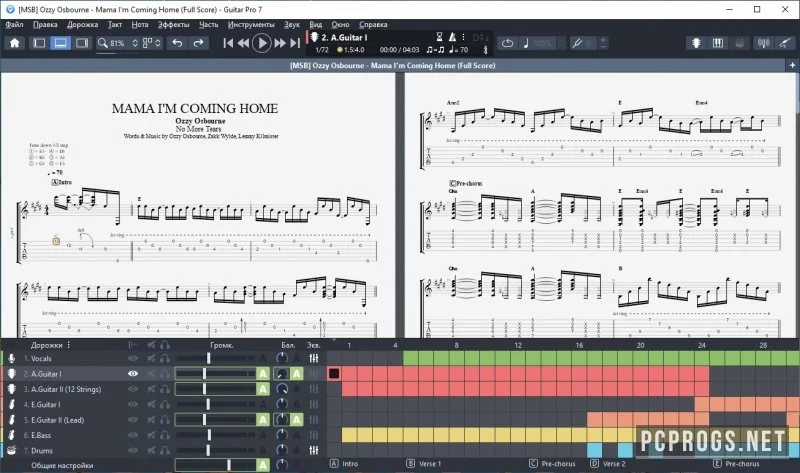The height and width of the screenshot is (473, 800).
Task: Toggle visibility eye for Vocals track
Action: 133,359
